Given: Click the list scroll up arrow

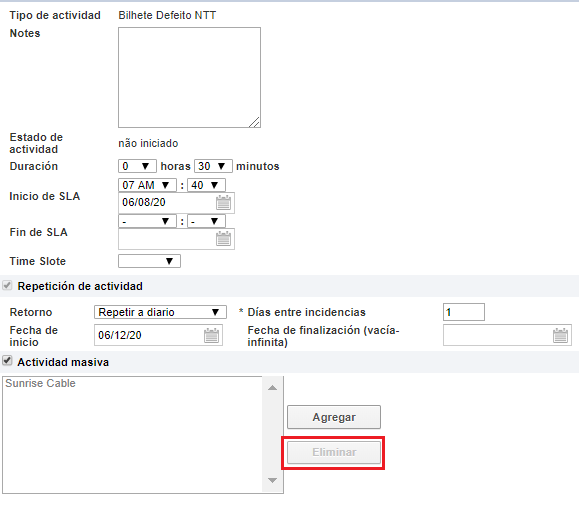Looking at the screenshot, I should point(273,388).
